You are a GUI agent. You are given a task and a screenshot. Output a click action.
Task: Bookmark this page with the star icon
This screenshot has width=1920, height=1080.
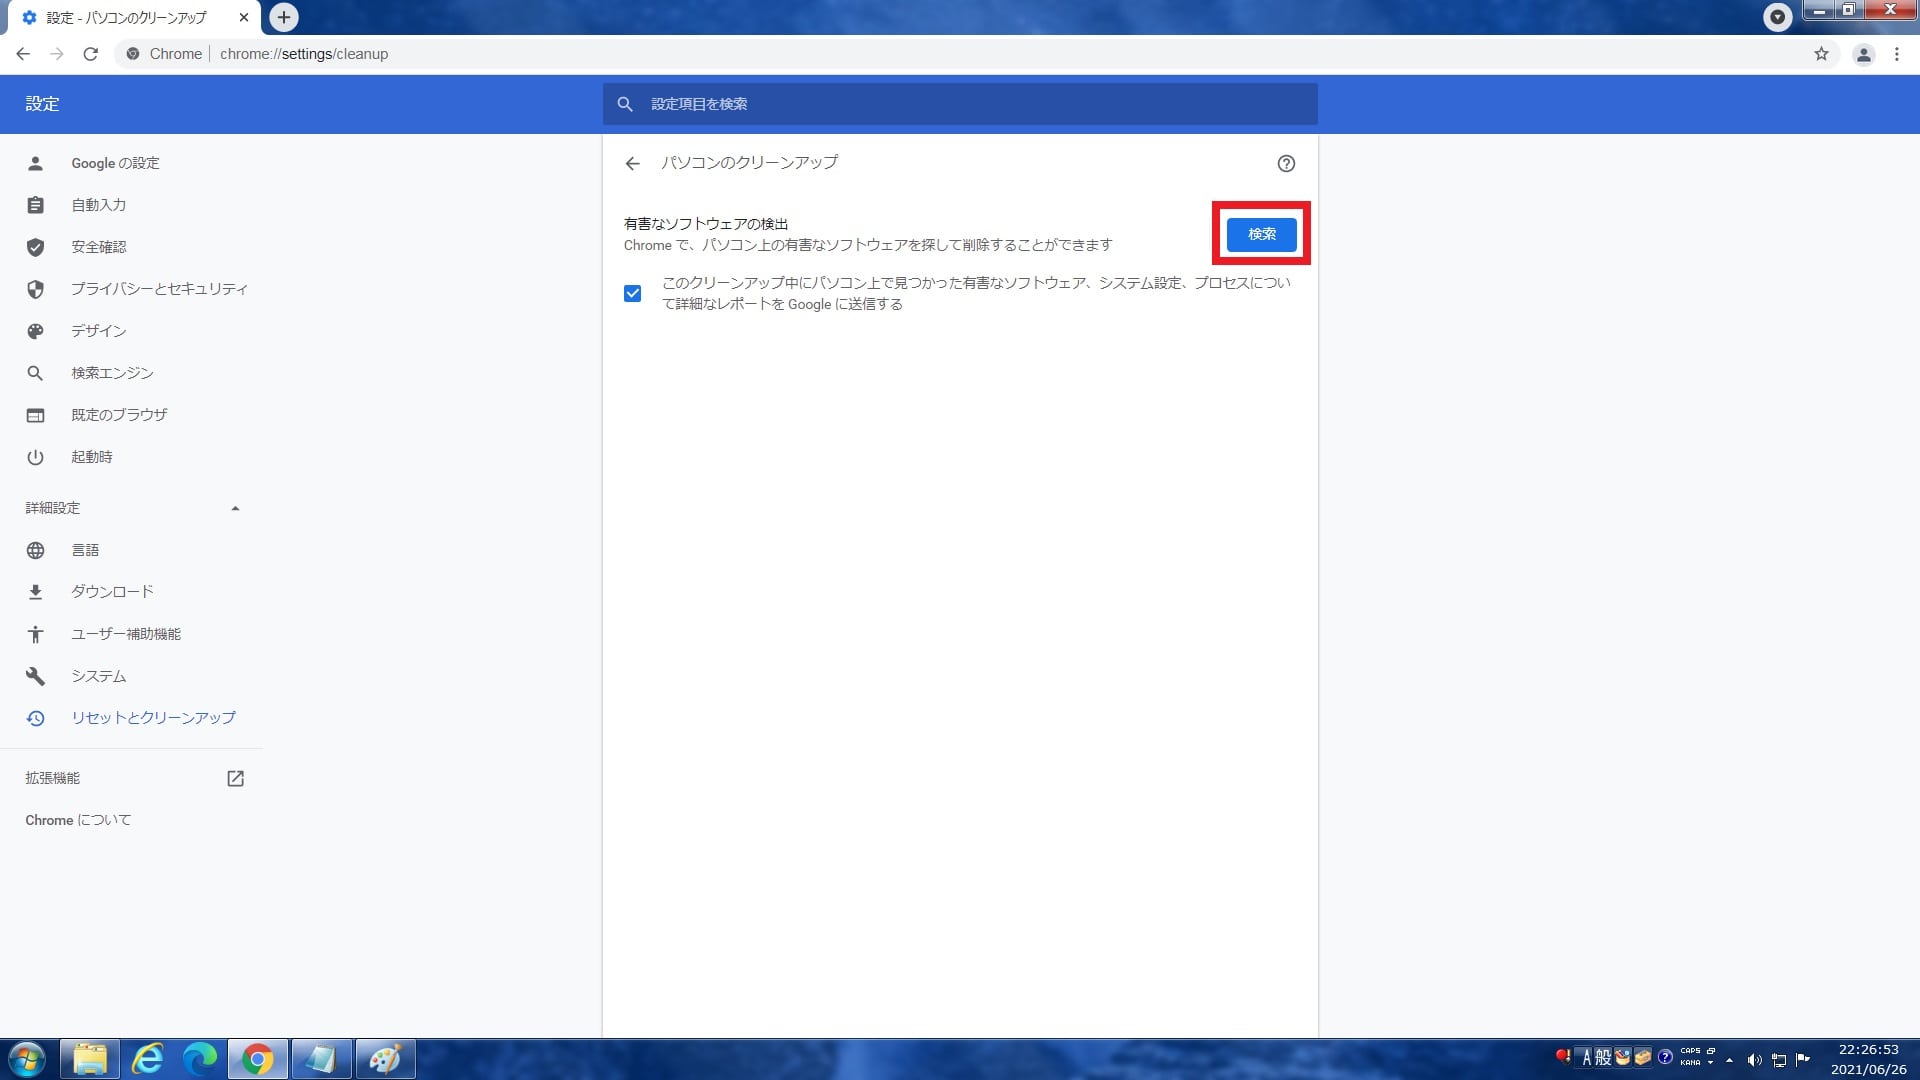coord(1823,54)
